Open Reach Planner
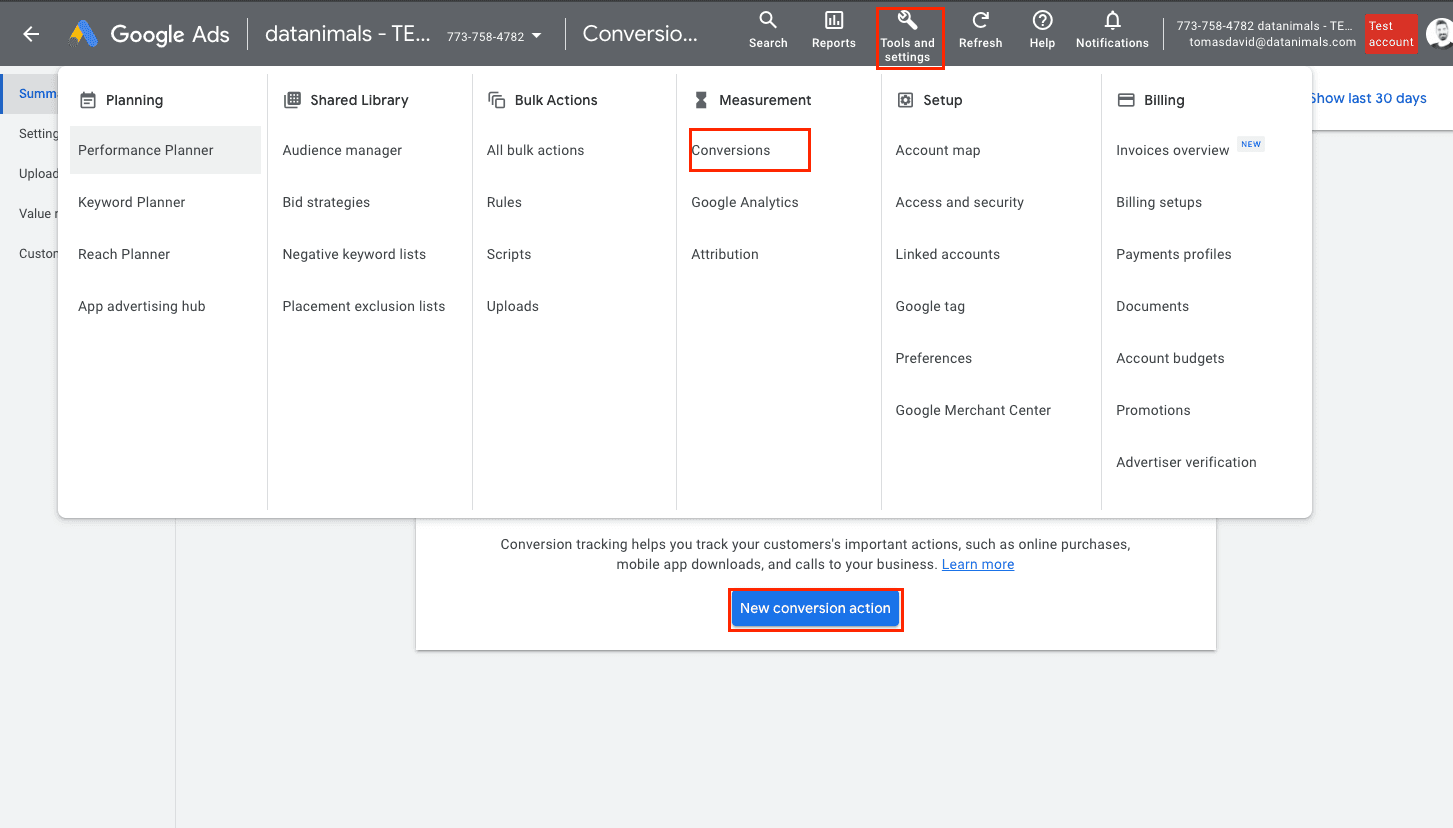 pos(124,254)
